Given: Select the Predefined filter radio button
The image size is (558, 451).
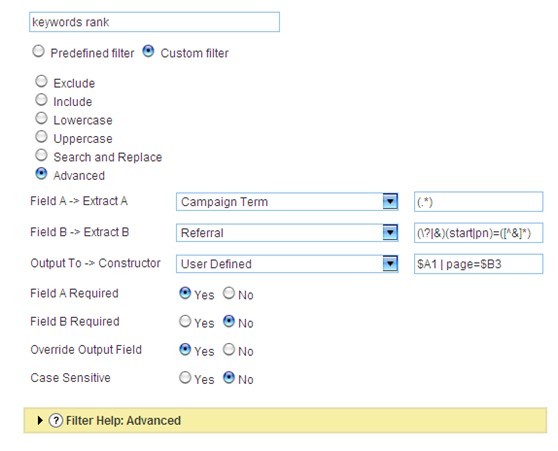Looking at the screenshot, I should tap(38, 51).
